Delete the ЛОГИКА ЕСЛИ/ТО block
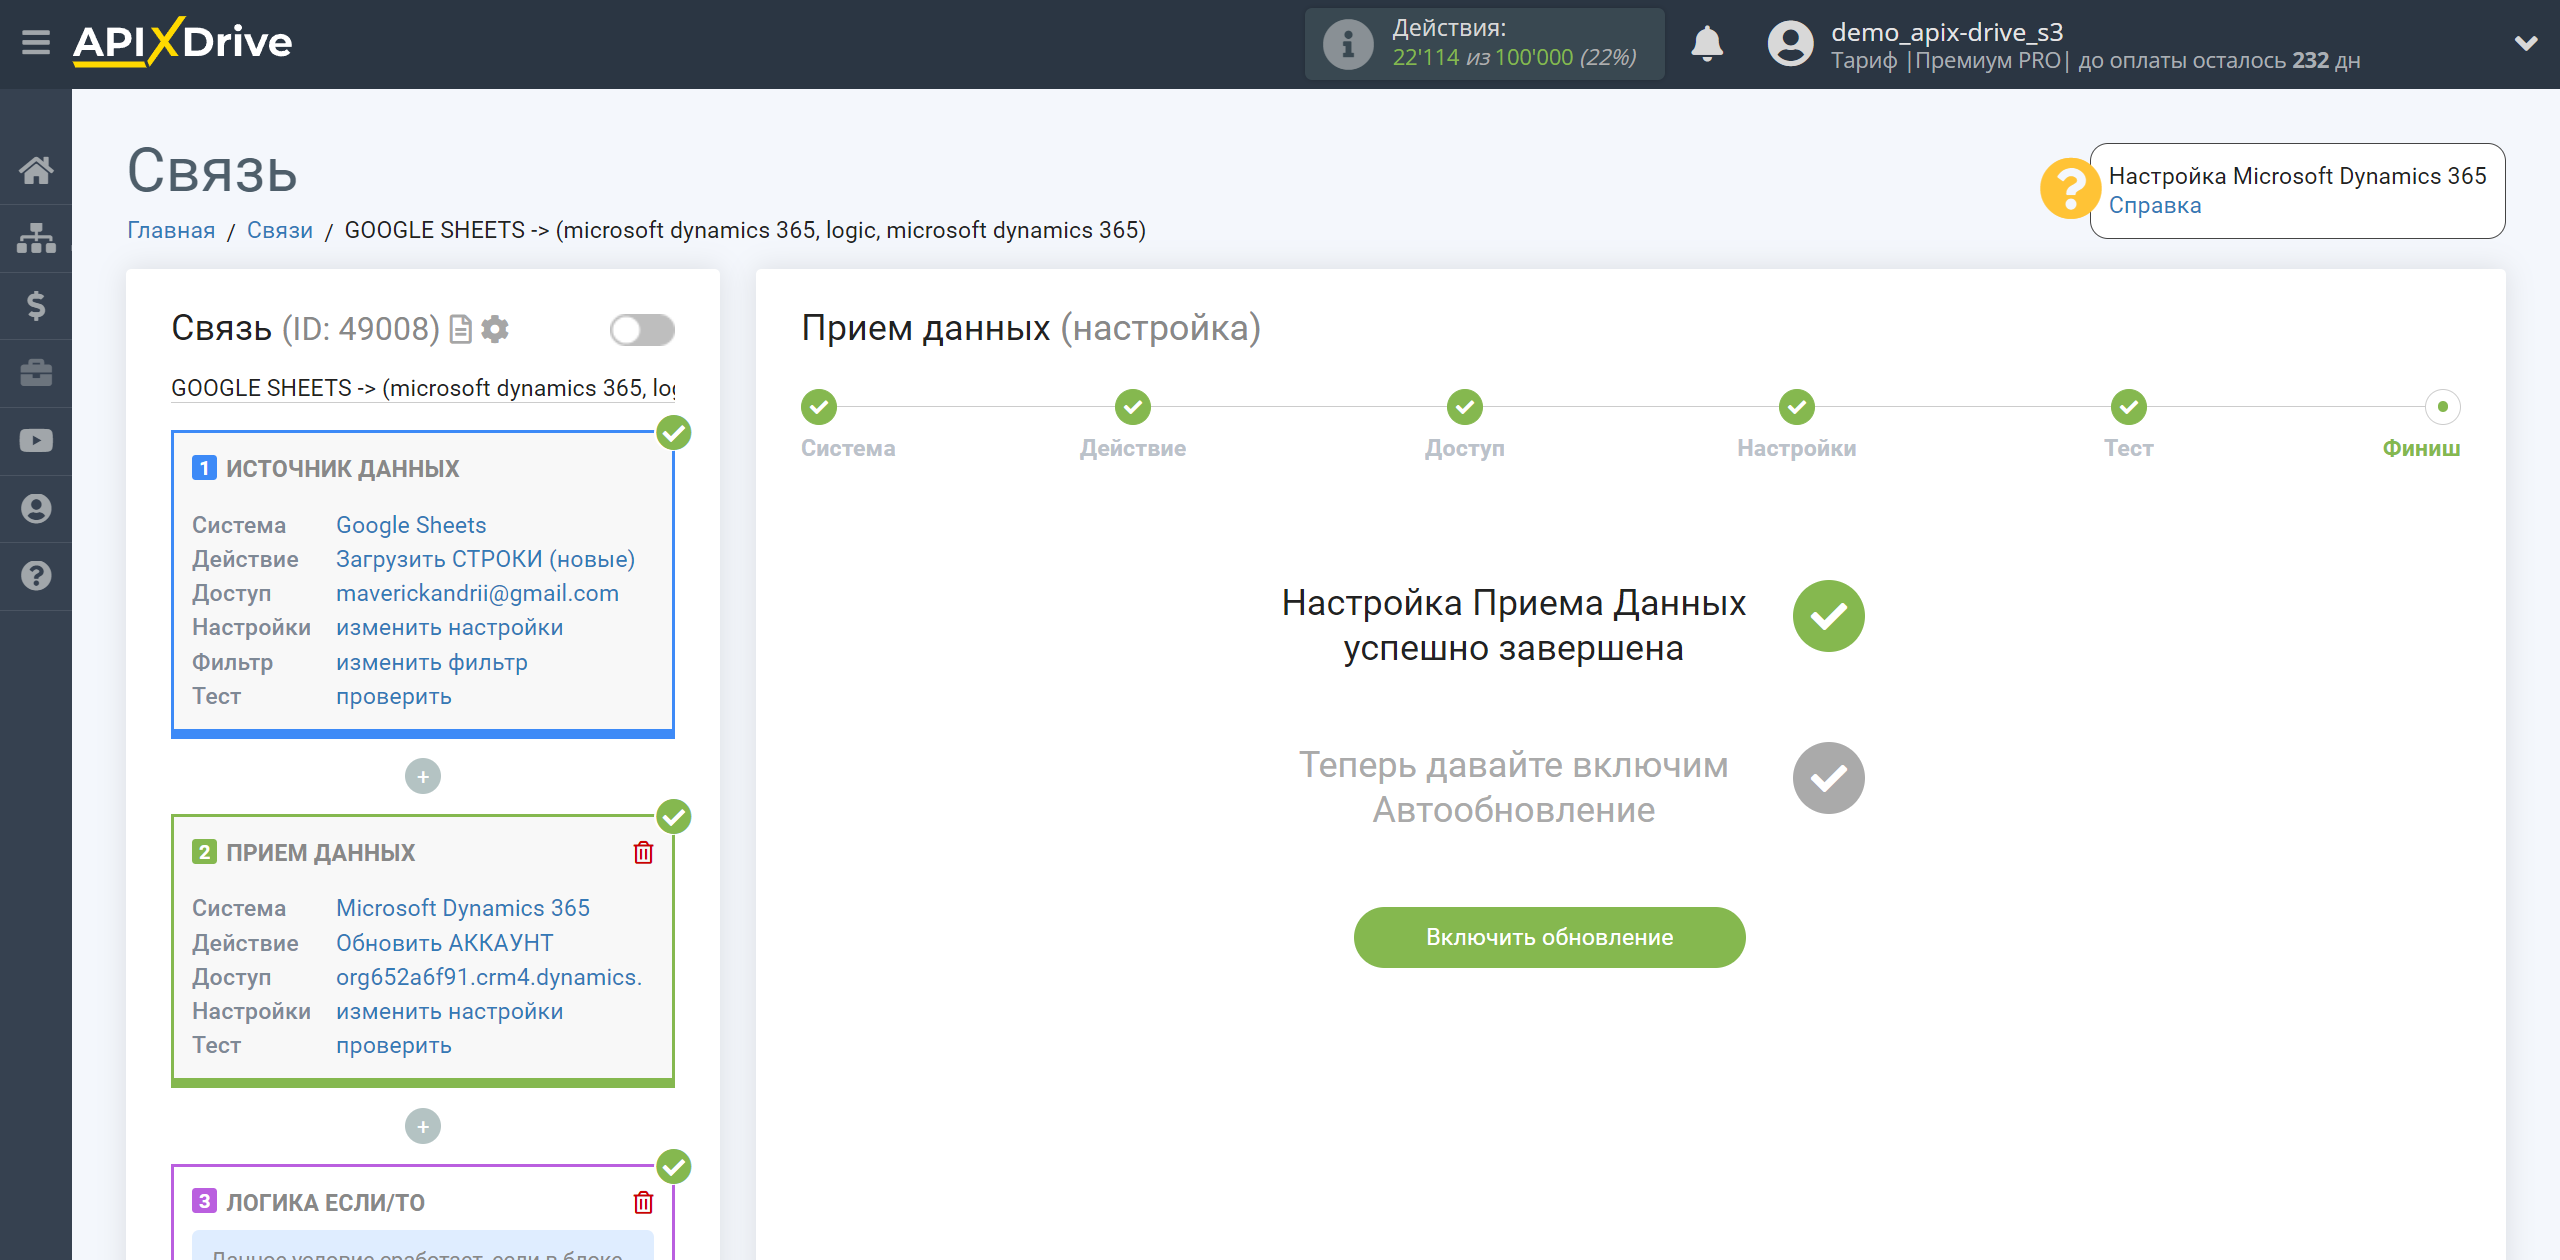 click(x=643, y=1202)
